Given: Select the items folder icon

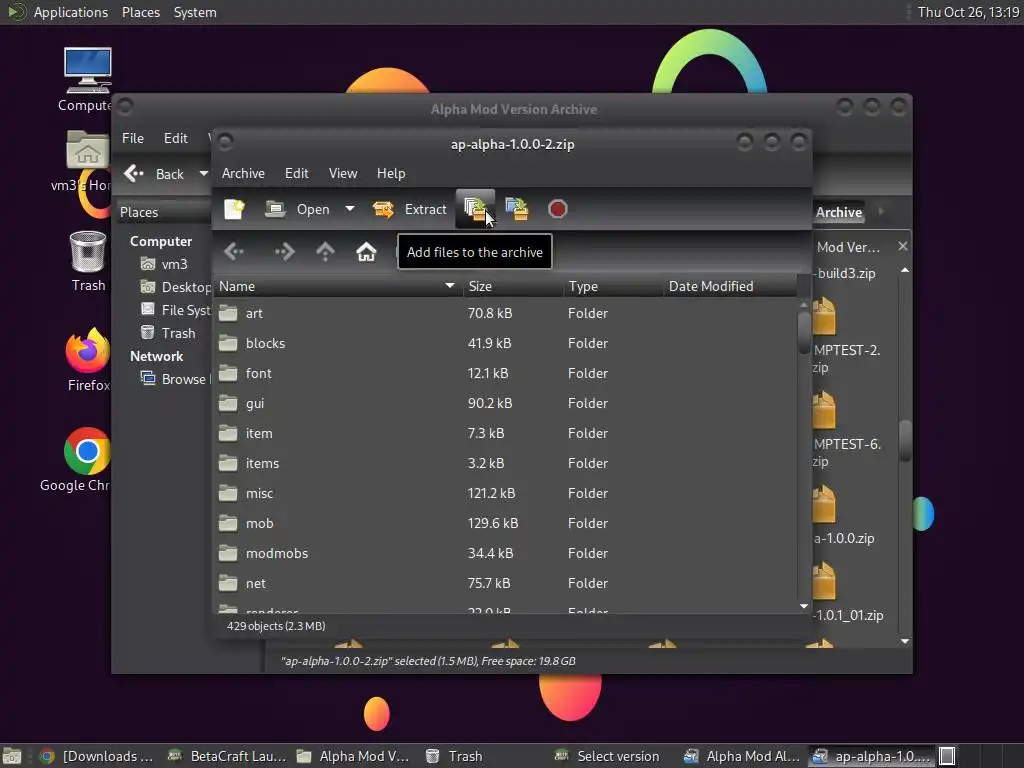Looking at the screenshot, I should tap(228, 463).
